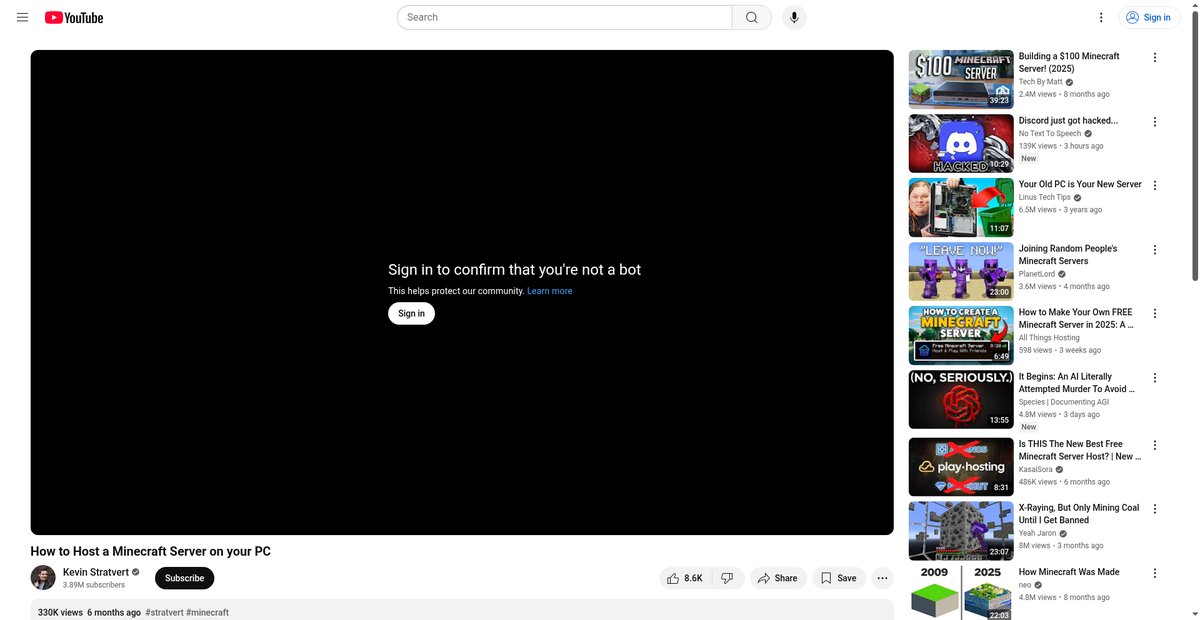This screenshot has height=620, width=1200.
Task: Open New Best Free Minecraft Server Host thumbnail
Action: coord(961,467)
